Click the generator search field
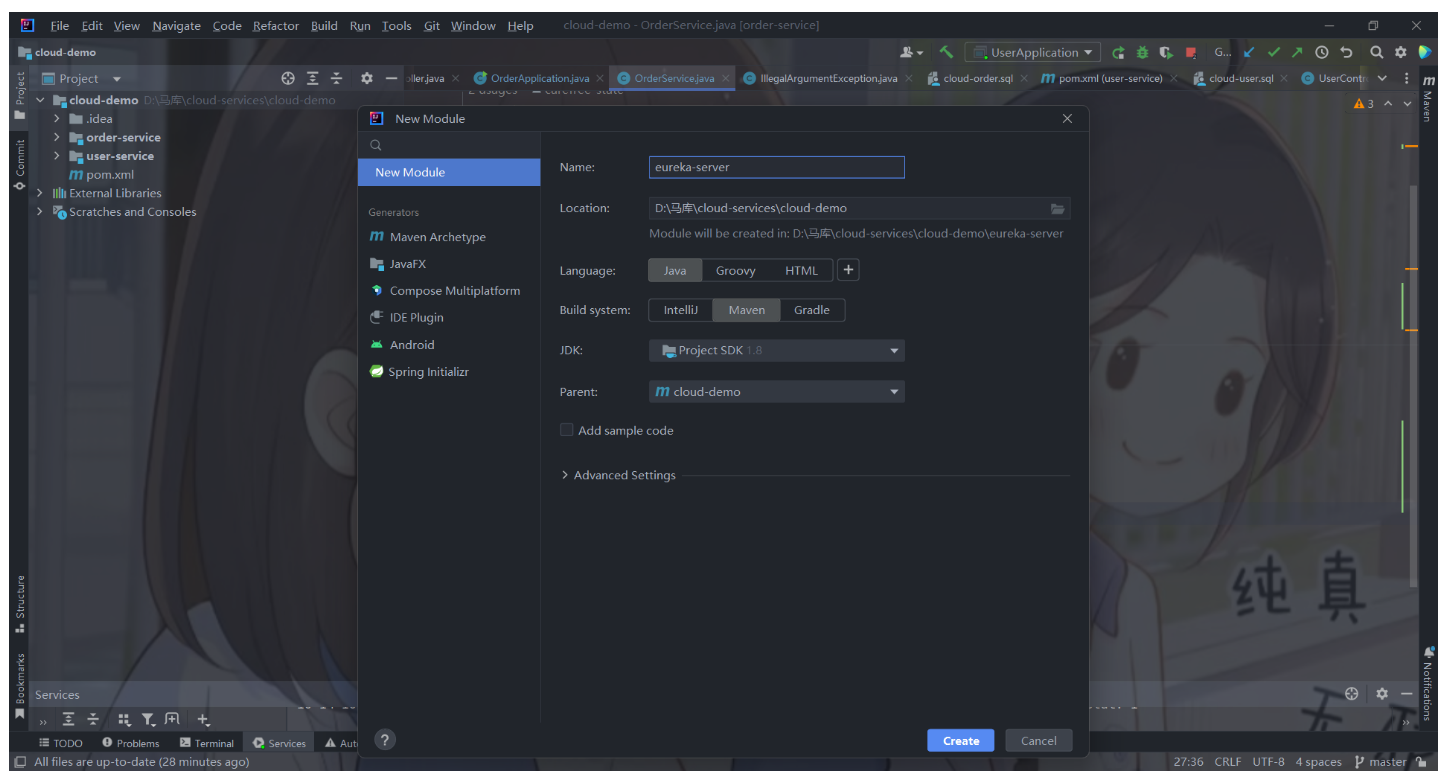Image resolution: width=1452 pixels, height=780 pixels. [449, 145]
